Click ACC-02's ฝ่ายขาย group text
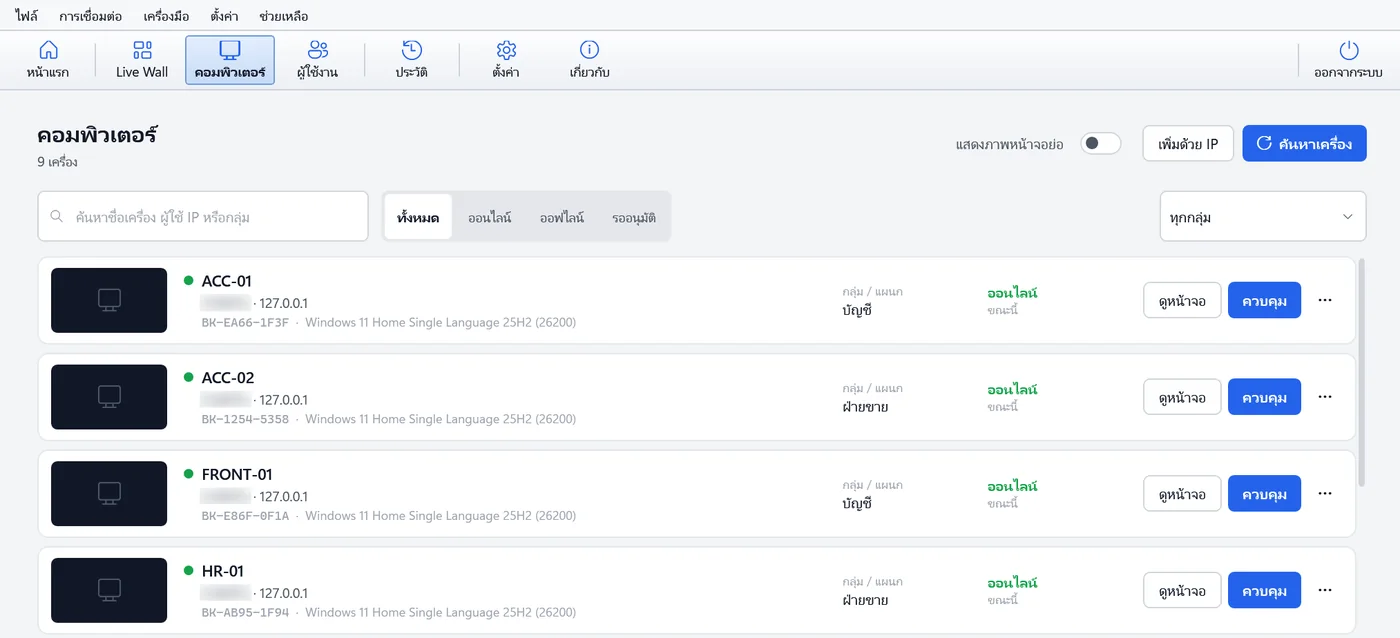This screenshot has height=638, width=1400. tap(865, 407)
